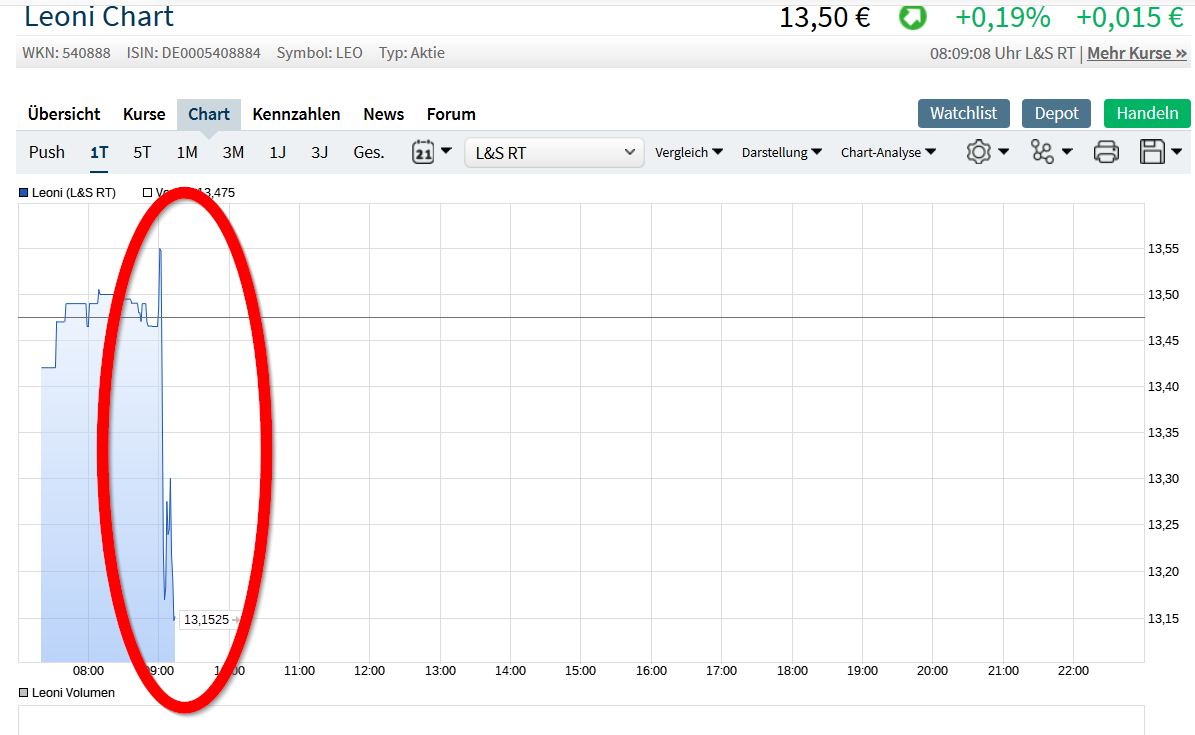The width and height of the screenshot is (1195, 735).
Task: Switch to the Kurse tab
Action: 144,114
